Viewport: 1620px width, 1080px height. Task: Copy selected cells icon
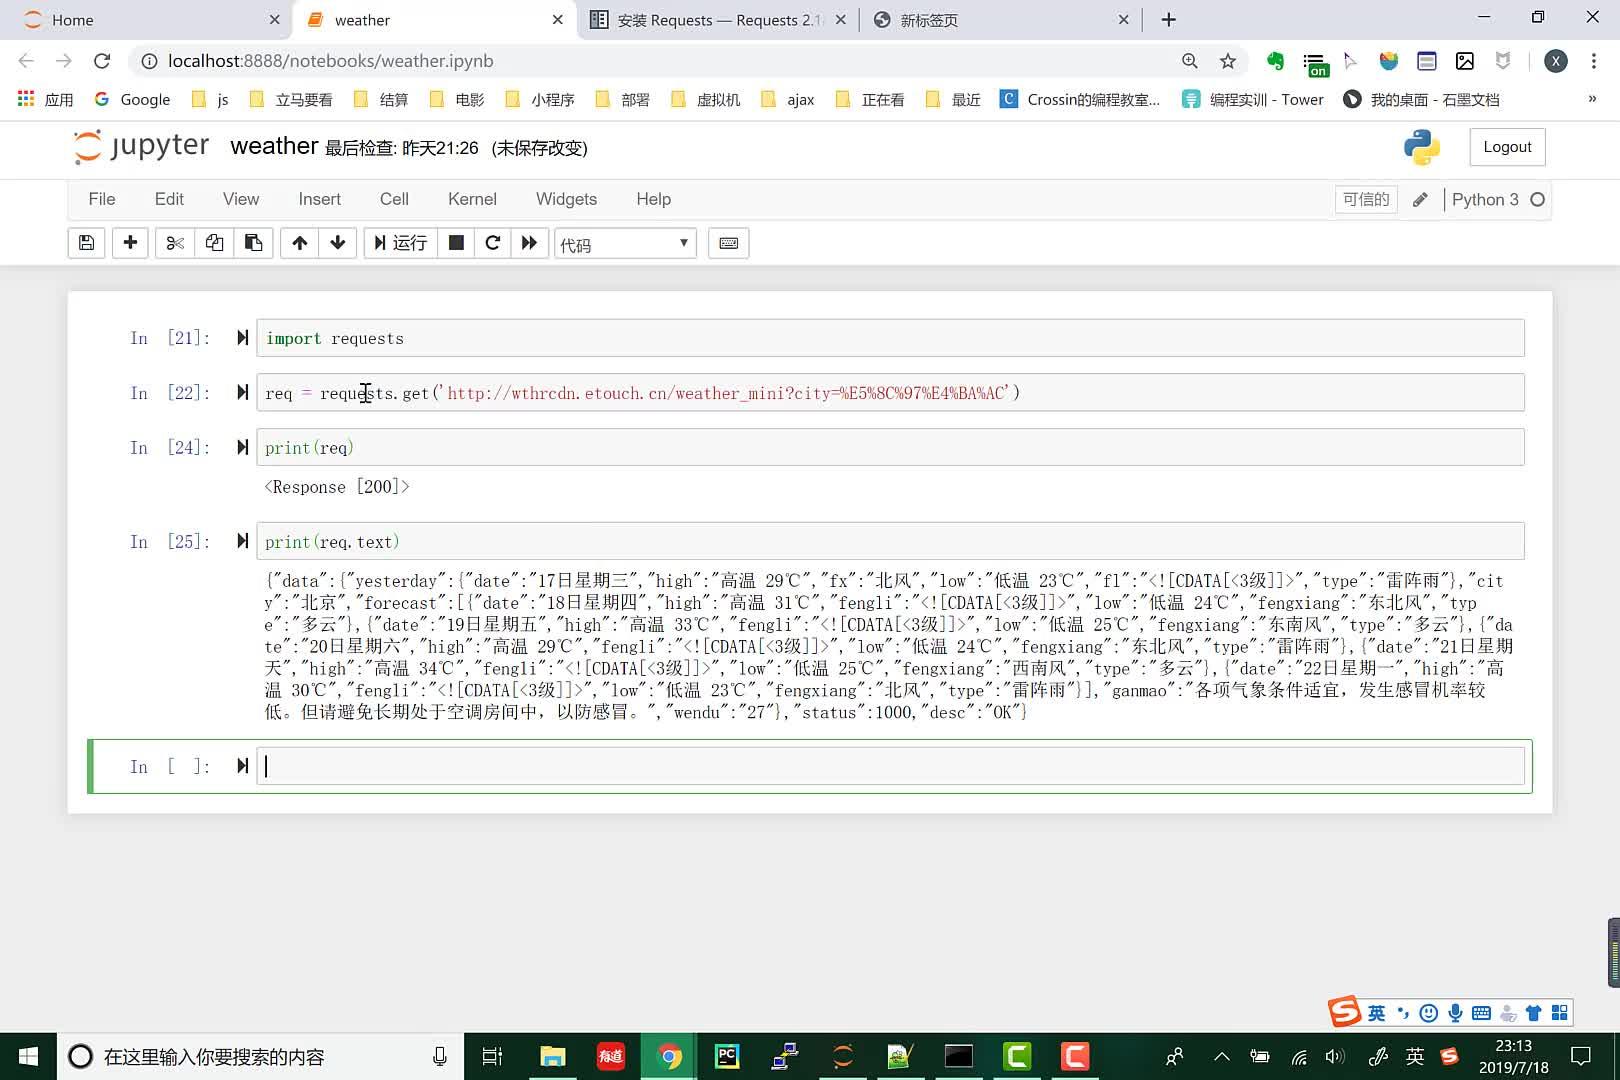pos(214,243)
